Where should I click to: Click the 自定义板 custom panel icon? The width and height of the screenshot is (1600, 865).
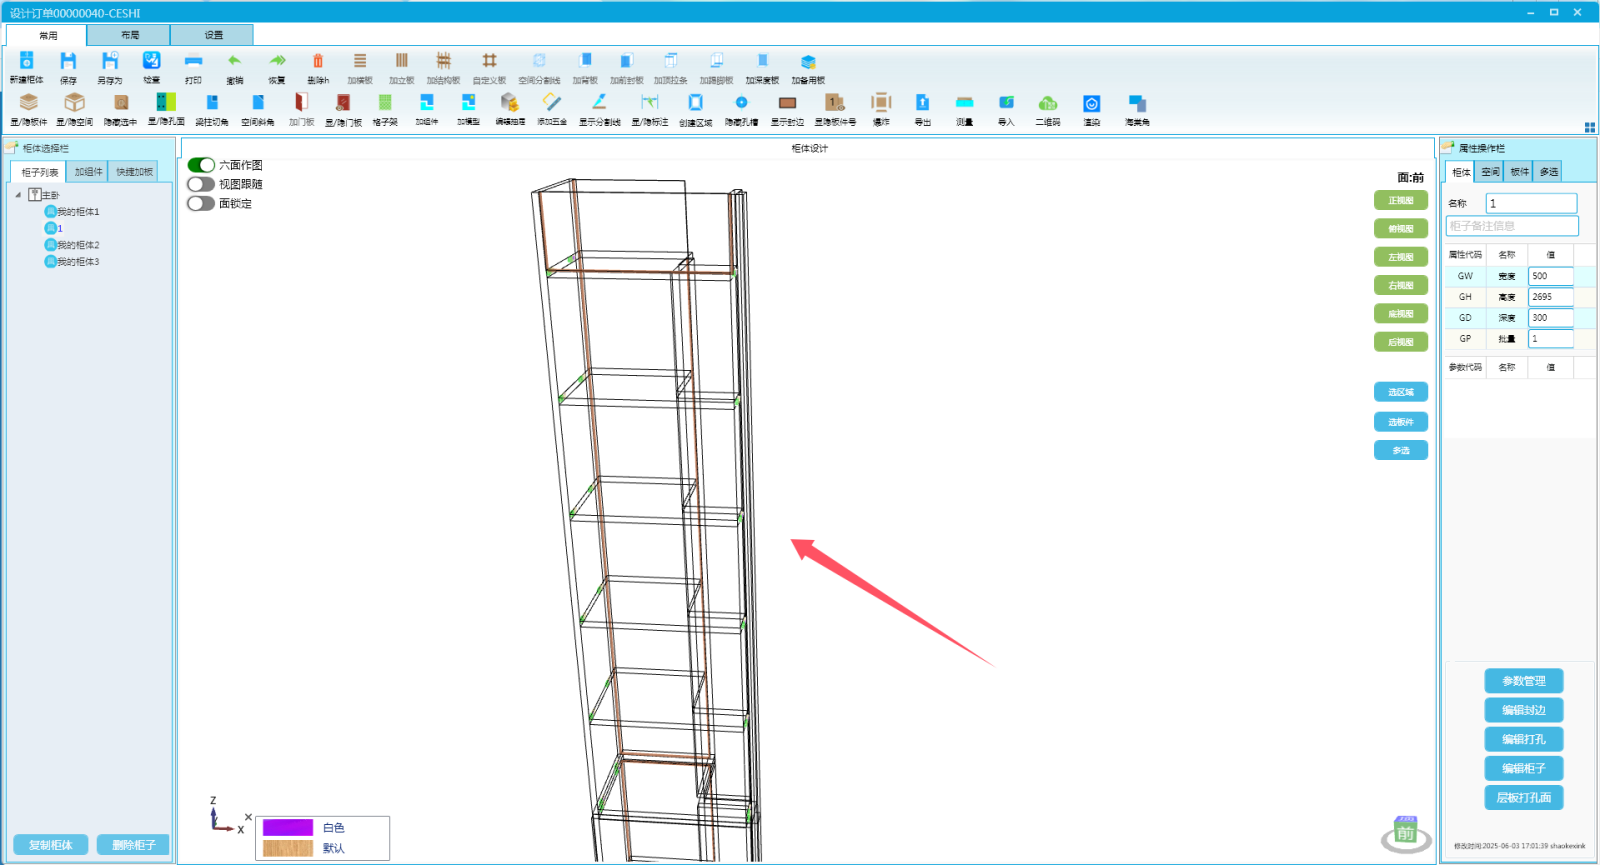click(x=489, y=61)
